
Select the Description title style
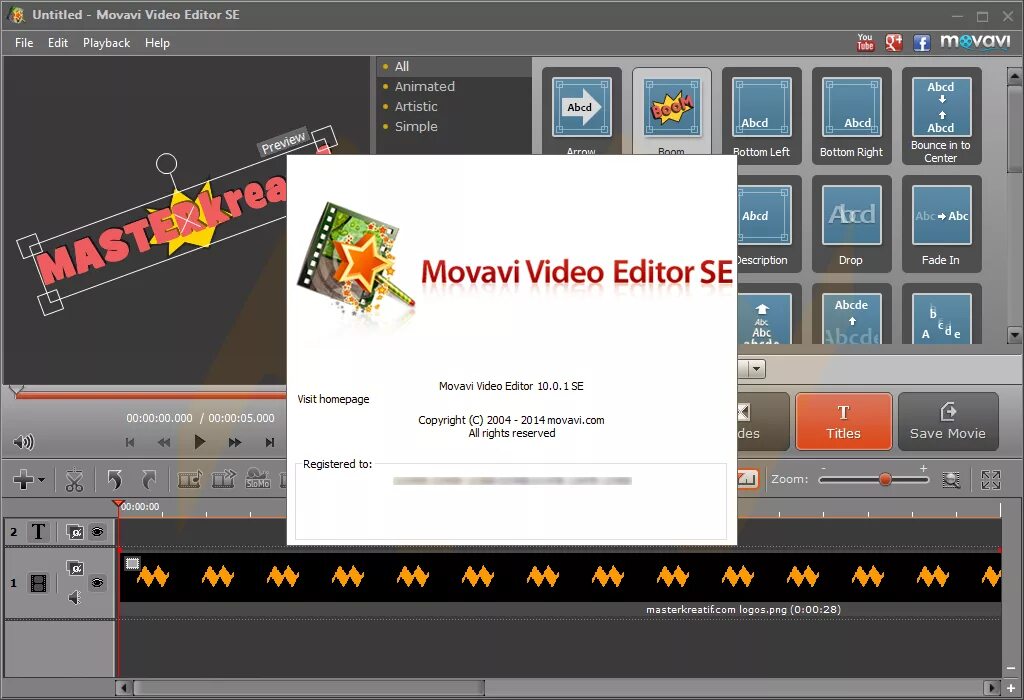point(762,224)
